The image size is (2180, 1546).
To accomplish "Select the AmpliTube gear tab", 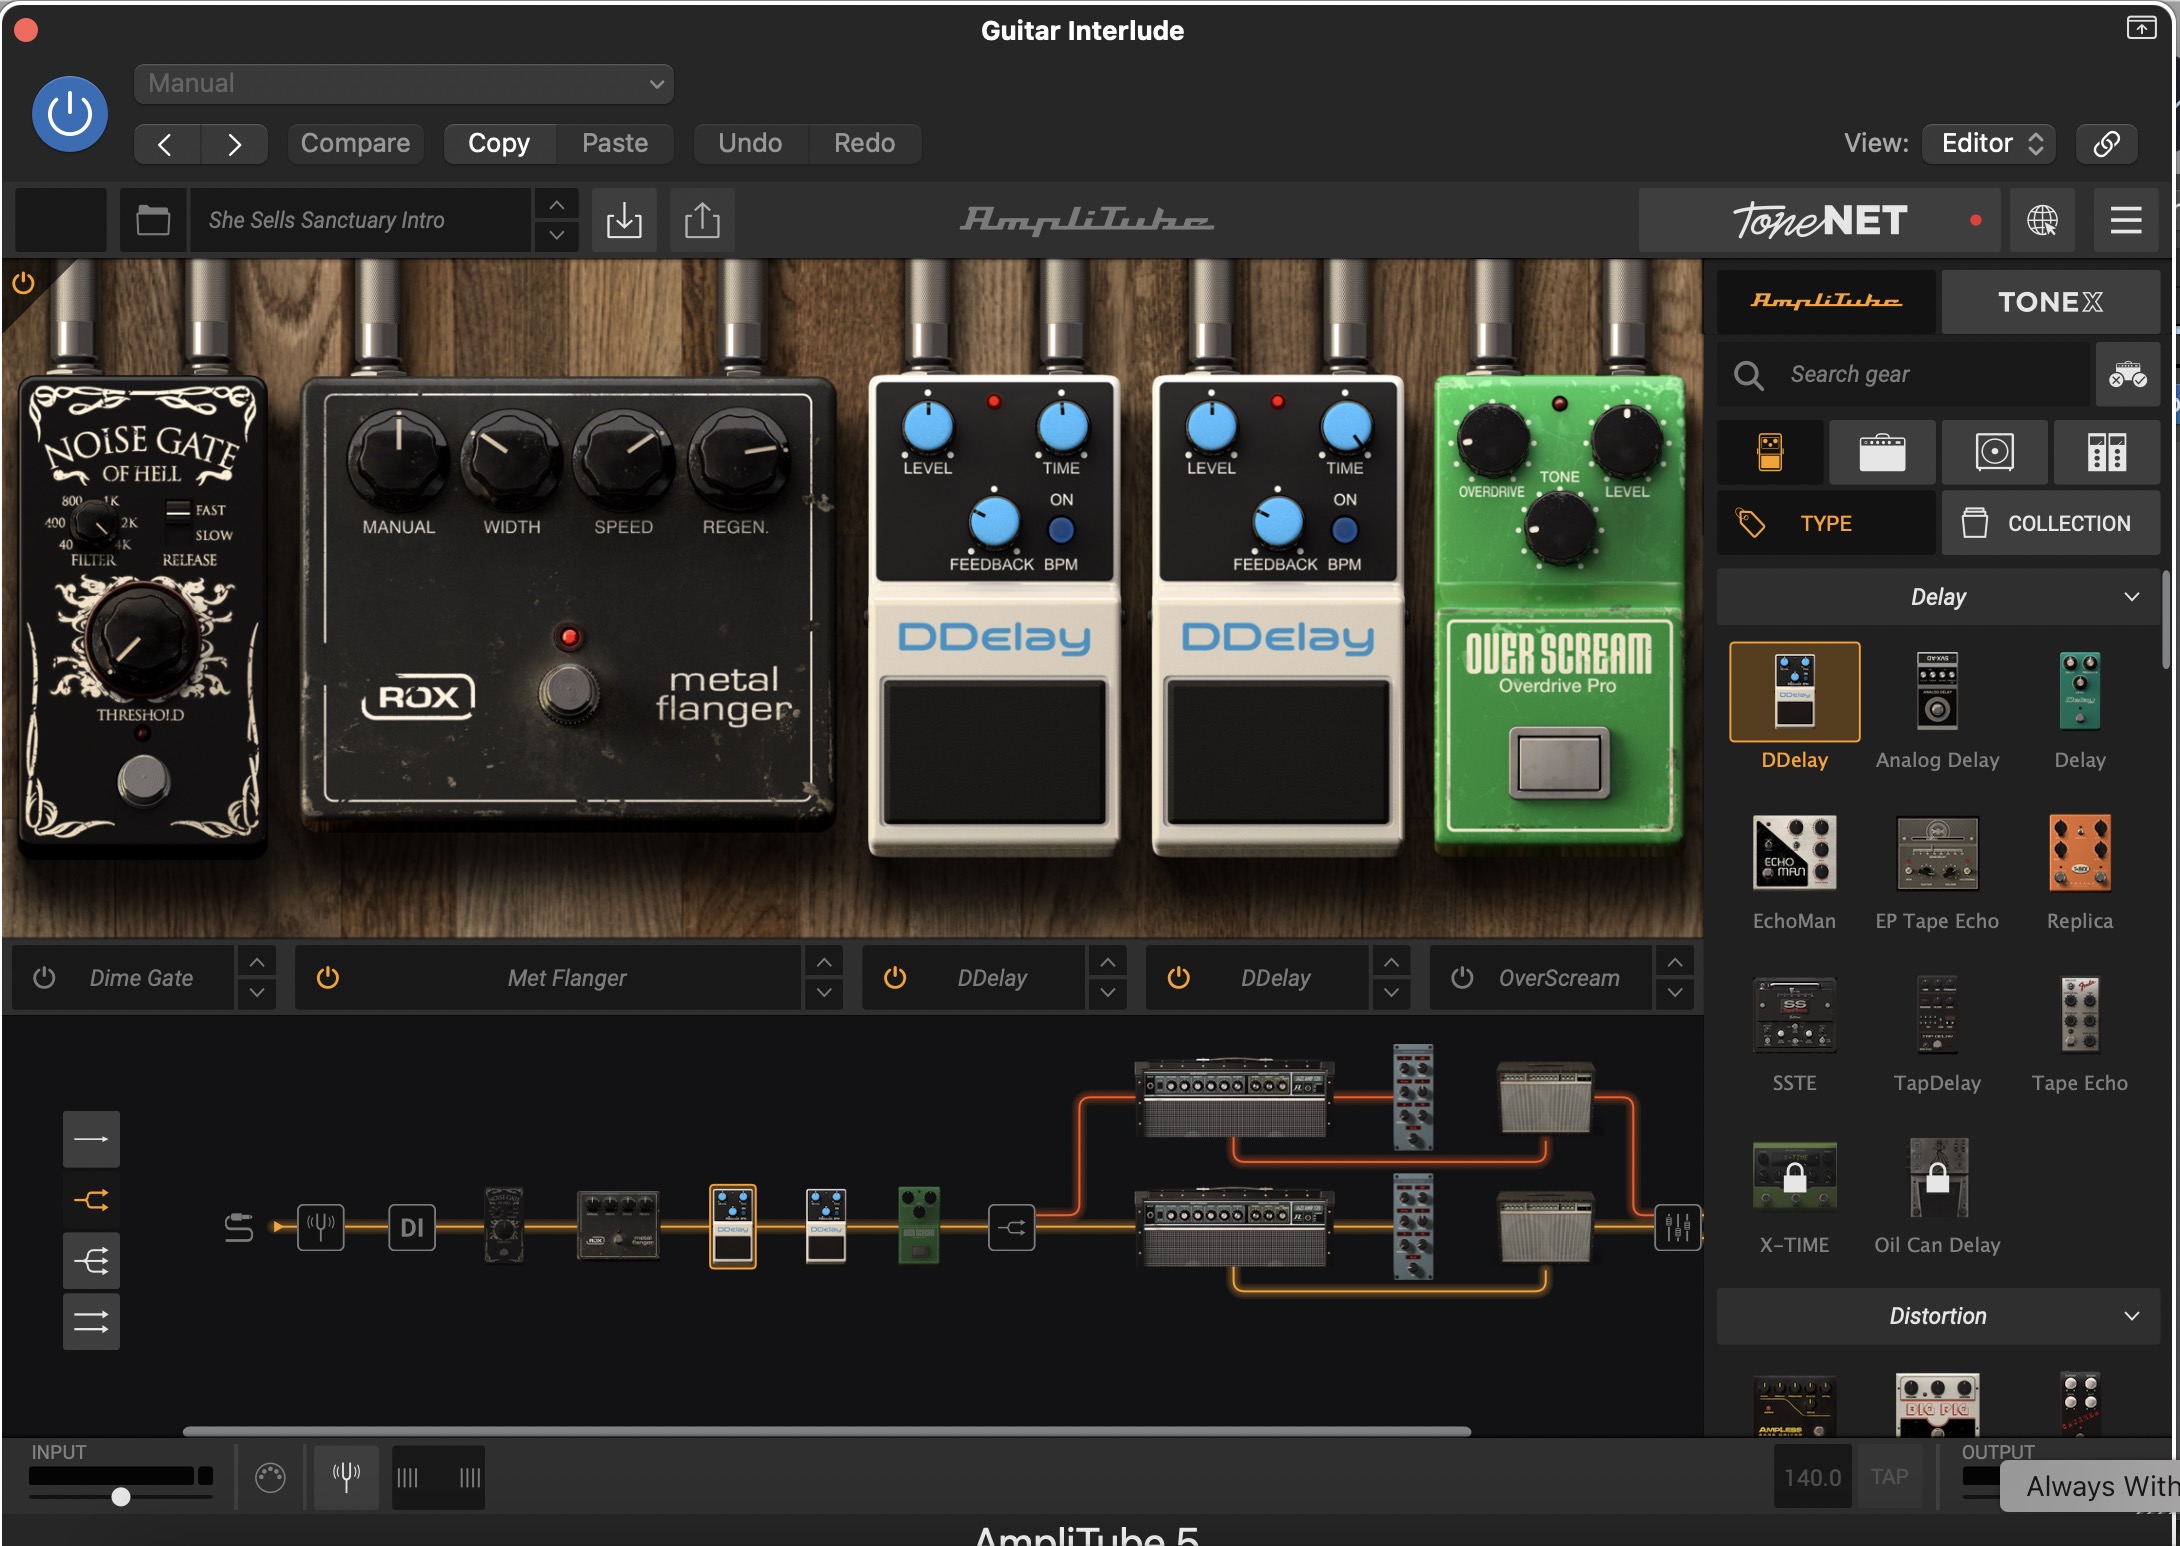I will point(1826,302).
